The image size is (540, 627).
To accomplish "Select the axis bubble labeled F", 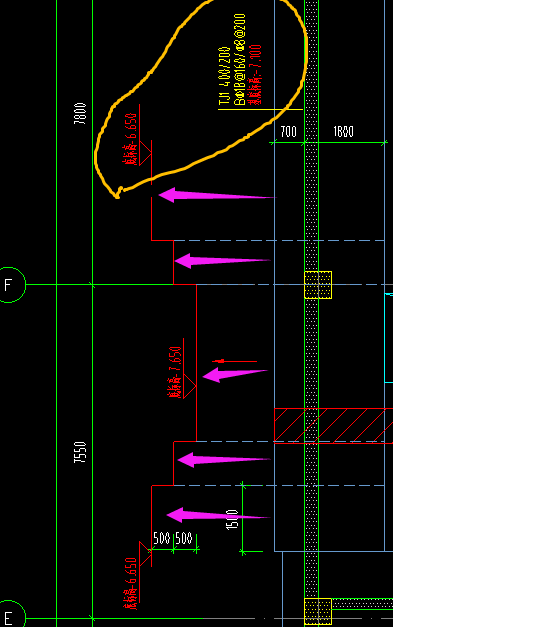I will point(10,285).
